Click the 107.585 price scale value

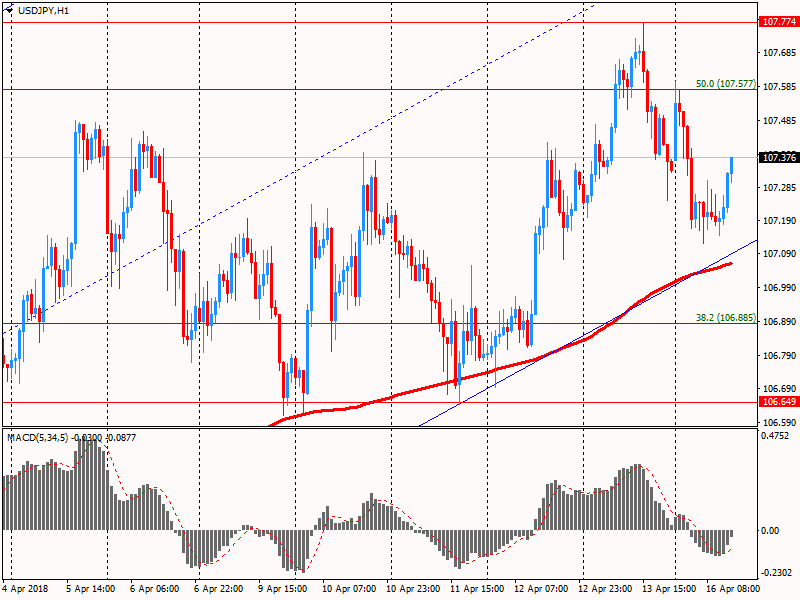click(779, 87)
